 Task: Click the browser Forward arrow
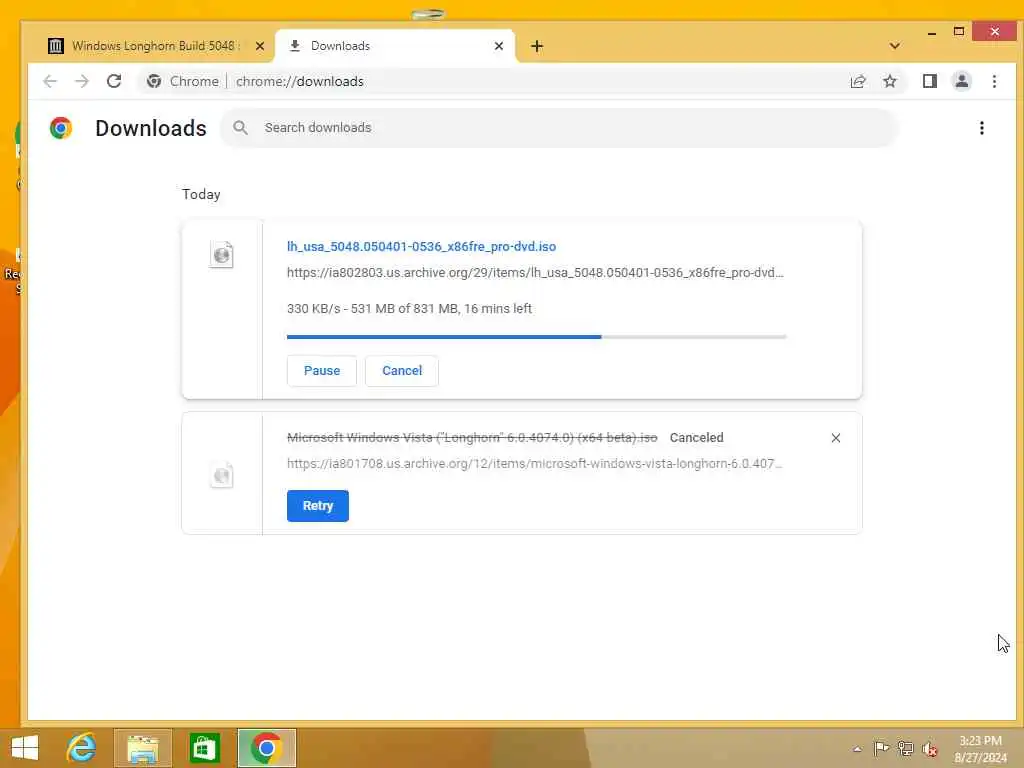point(82,81)
